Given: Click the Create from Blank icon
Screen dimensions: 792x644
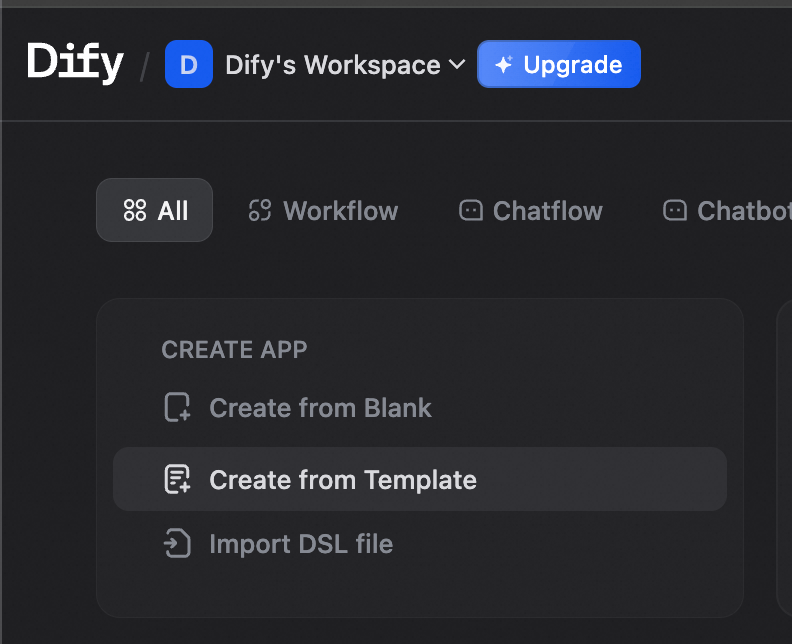Looking at the screenshot, I should (177, 407).
